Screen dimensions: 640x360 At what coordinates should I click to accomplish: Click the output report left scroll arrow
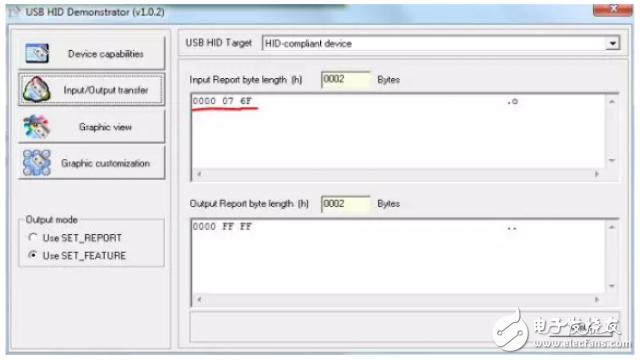199,299
